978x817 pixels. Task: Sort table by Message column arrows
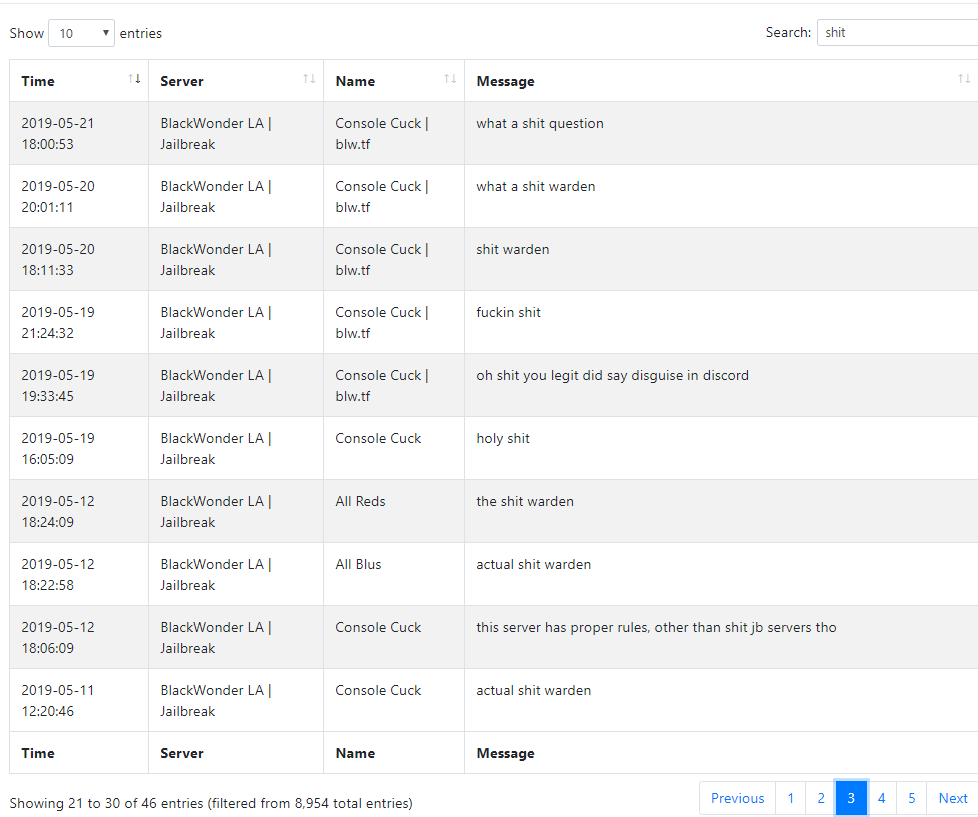tap(964, 79)
